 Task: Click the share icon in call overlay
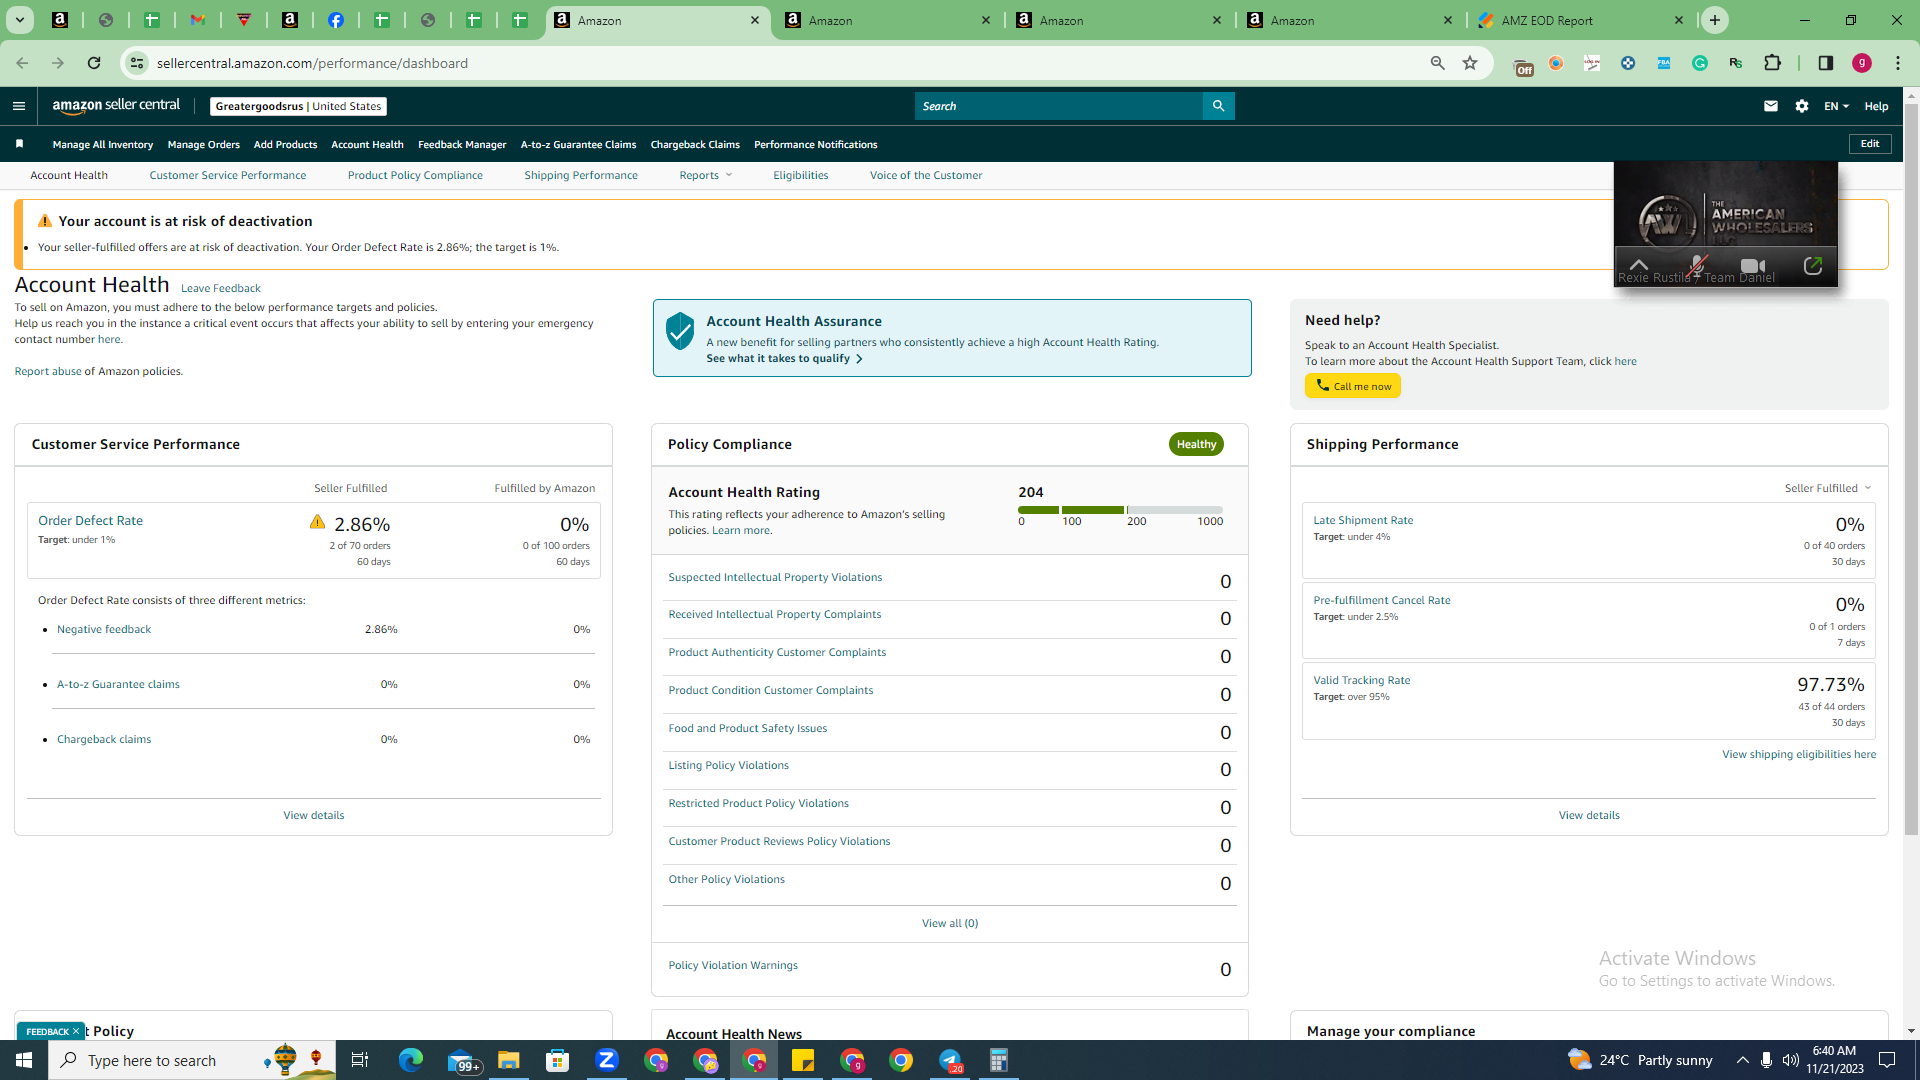(1813, 266)
